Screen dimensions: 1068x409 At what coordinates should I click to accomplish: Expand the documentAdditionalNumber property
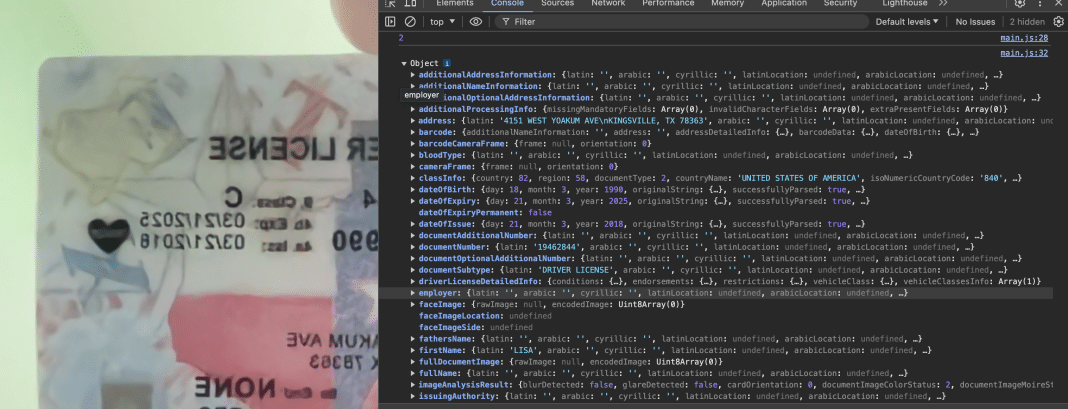pyautogui.click(x=413, y=235)
